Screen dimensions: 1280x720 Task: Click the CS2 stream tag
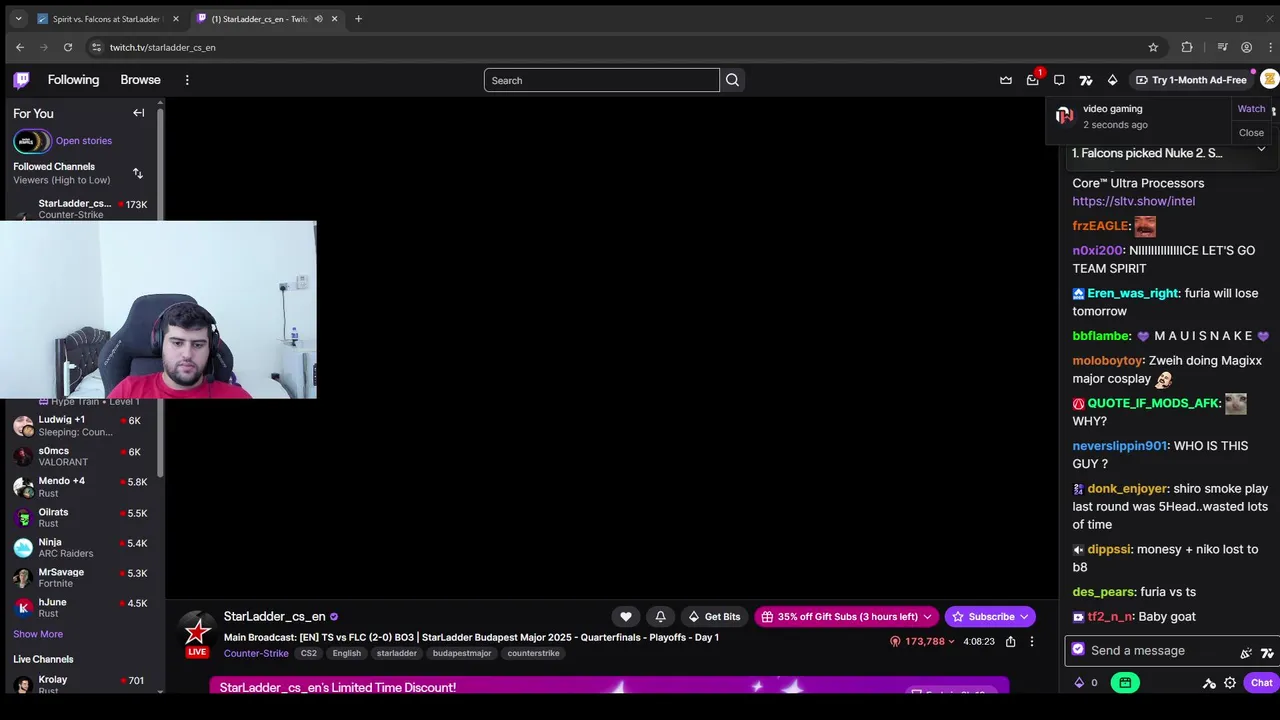tap(308, 653)
